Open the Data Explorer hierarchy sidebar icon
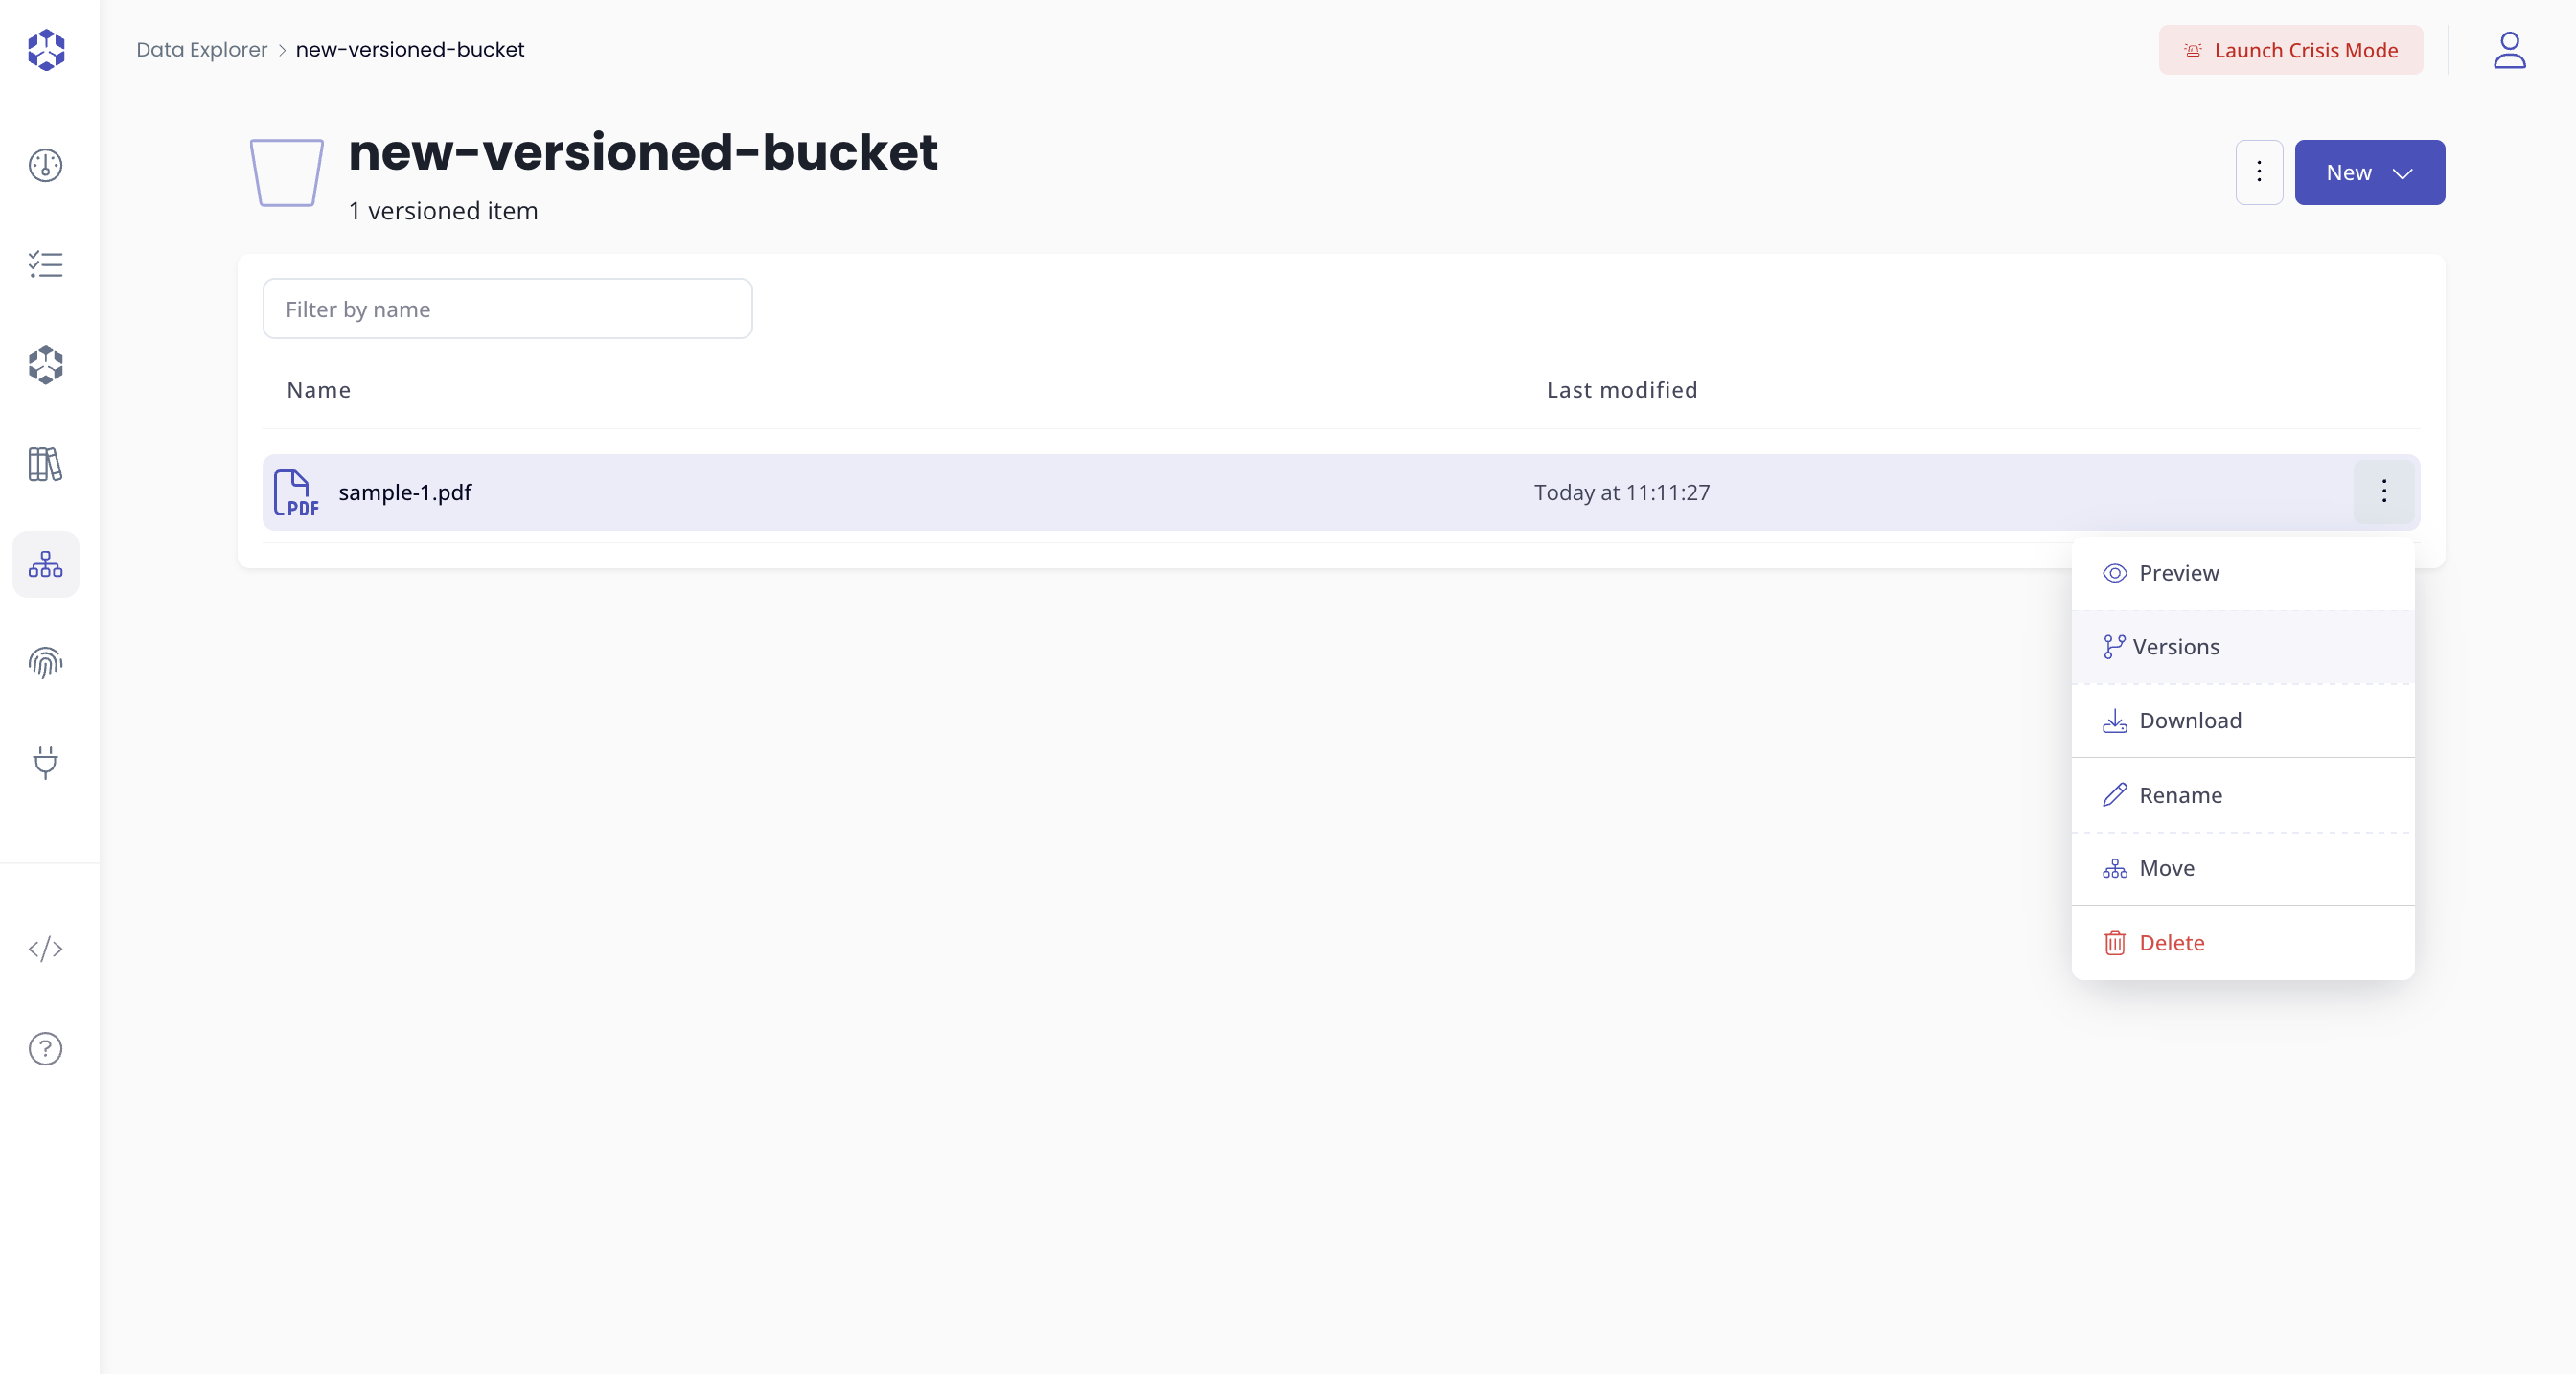The image size is (2576, 1374). (x=45, y=564)
